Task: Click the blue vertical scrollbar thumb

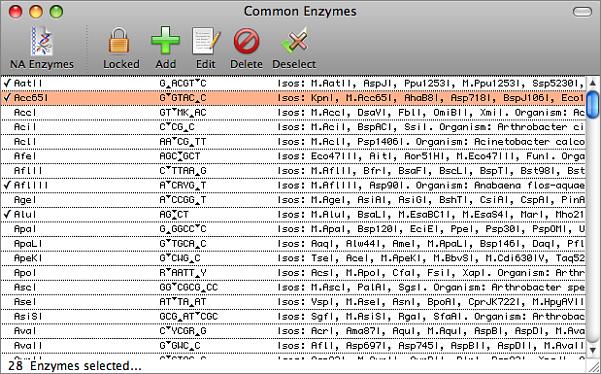Action: pos(593,105)
